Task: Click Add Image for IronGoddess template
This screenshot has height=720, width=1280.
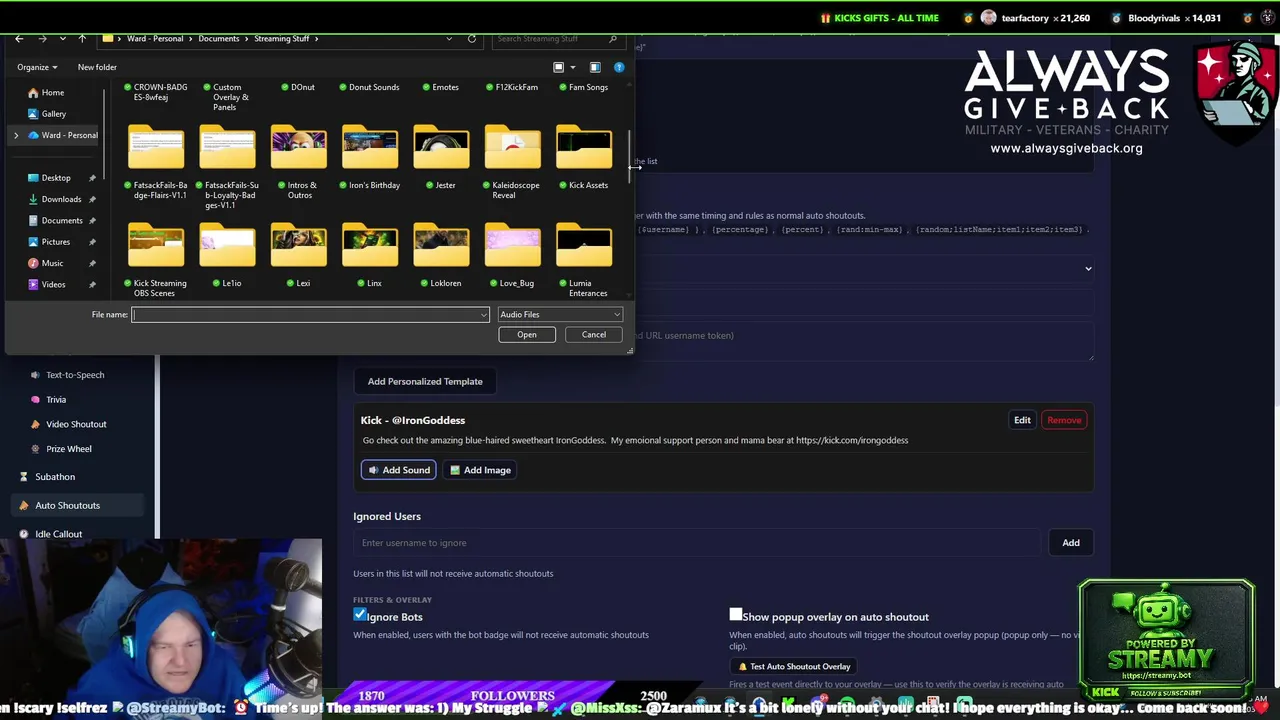Action: pyautogui.click(x=480, y=470)
